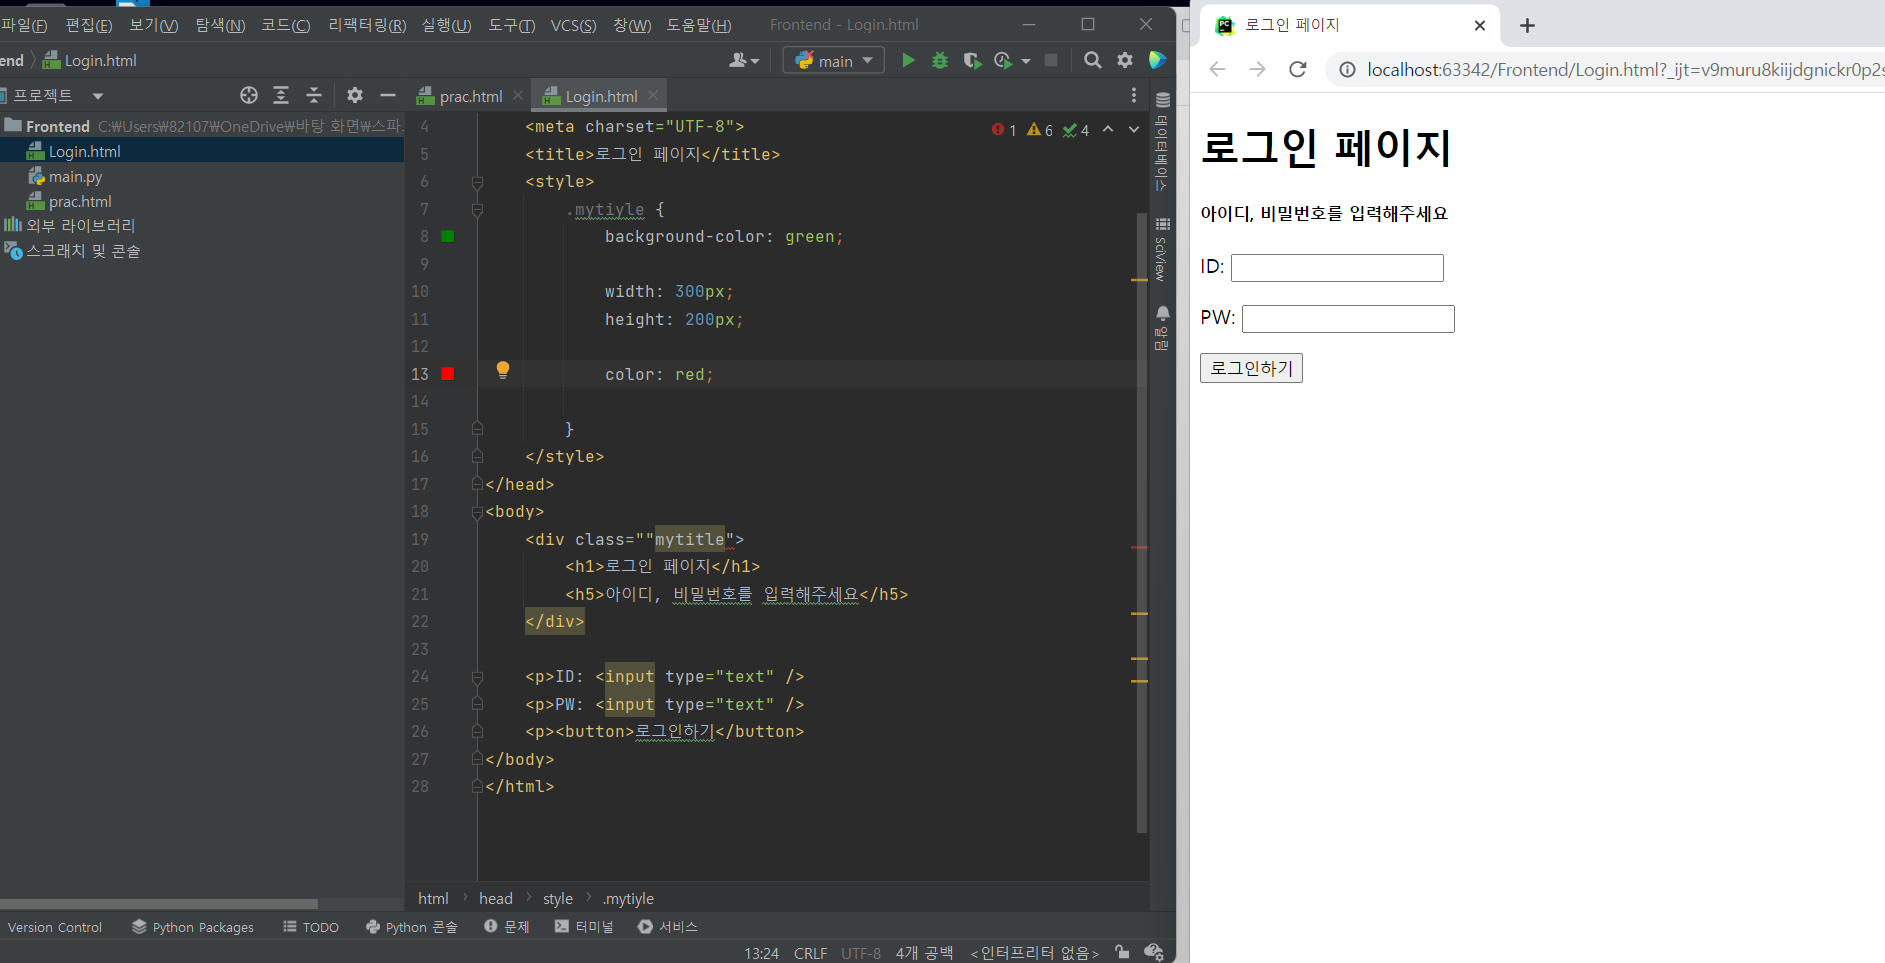This screenshot has height=963, width=1885.
Task: Open the Python console tool window
Action: pyautogui.click(x=412, y=927)
